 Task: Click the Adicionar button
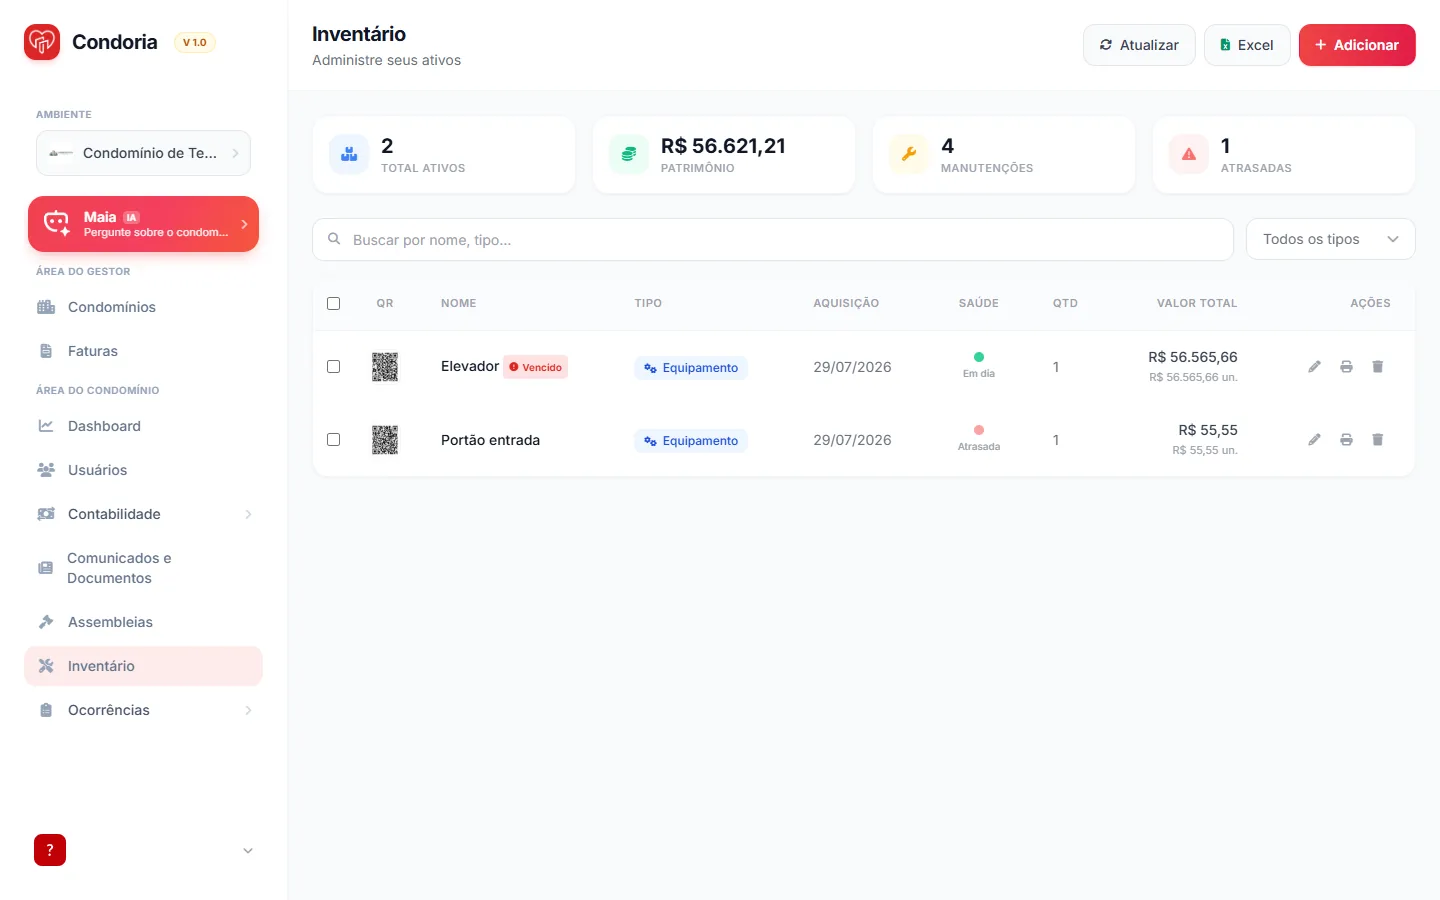point(1357,45)
